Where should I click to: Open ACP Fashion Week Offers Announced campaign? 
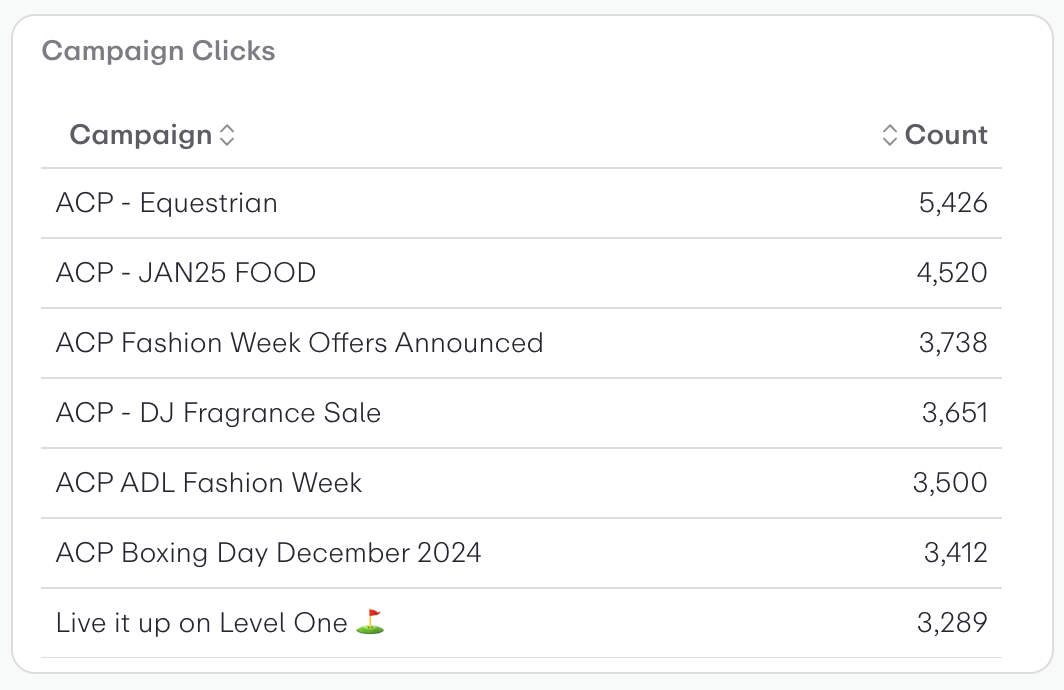point(299,343)
